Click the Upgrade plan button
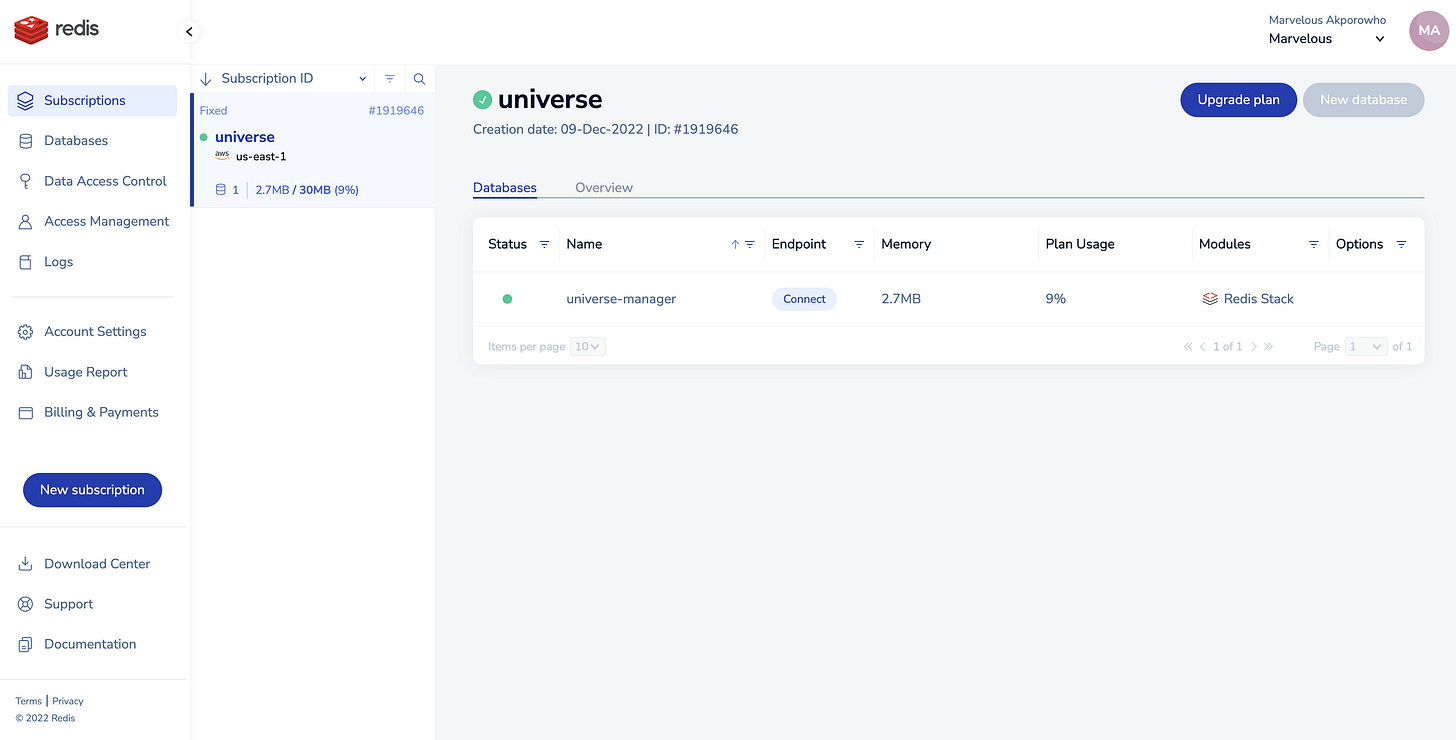 [x=1239, y=100]
